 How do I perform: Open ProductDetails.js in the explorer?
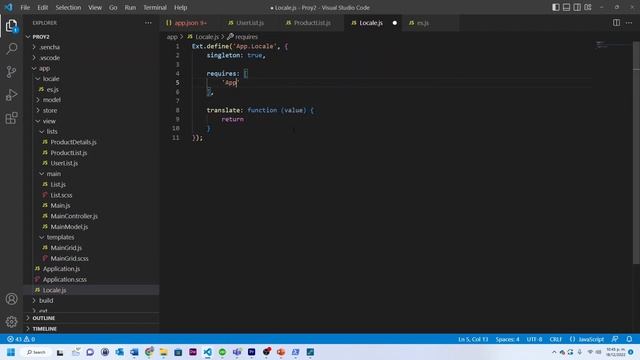click(73, 142)
